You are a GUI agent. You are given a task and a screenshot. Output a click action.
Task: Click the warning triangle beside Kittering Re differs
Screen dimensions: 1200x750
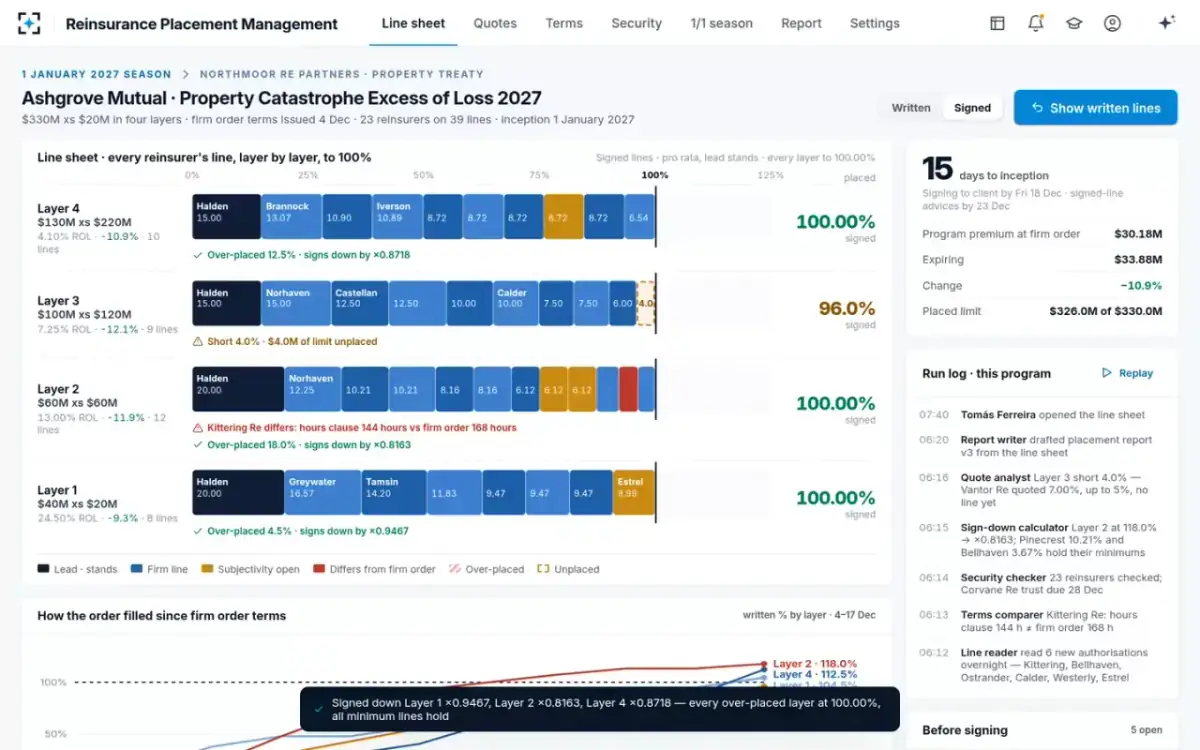click(197, 427)
